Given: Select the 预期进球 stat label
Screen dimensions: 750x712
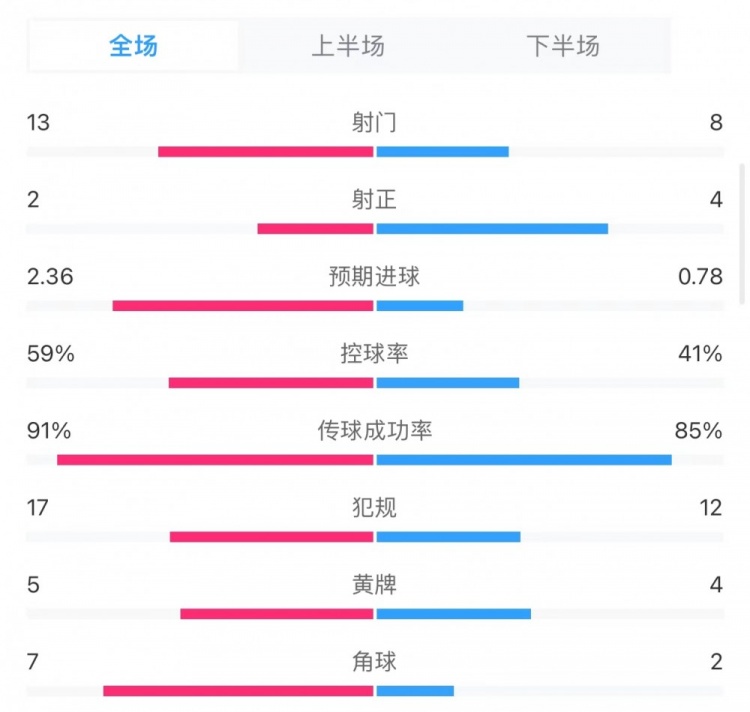Looking at the screenshot, I should tap(375, 277).
